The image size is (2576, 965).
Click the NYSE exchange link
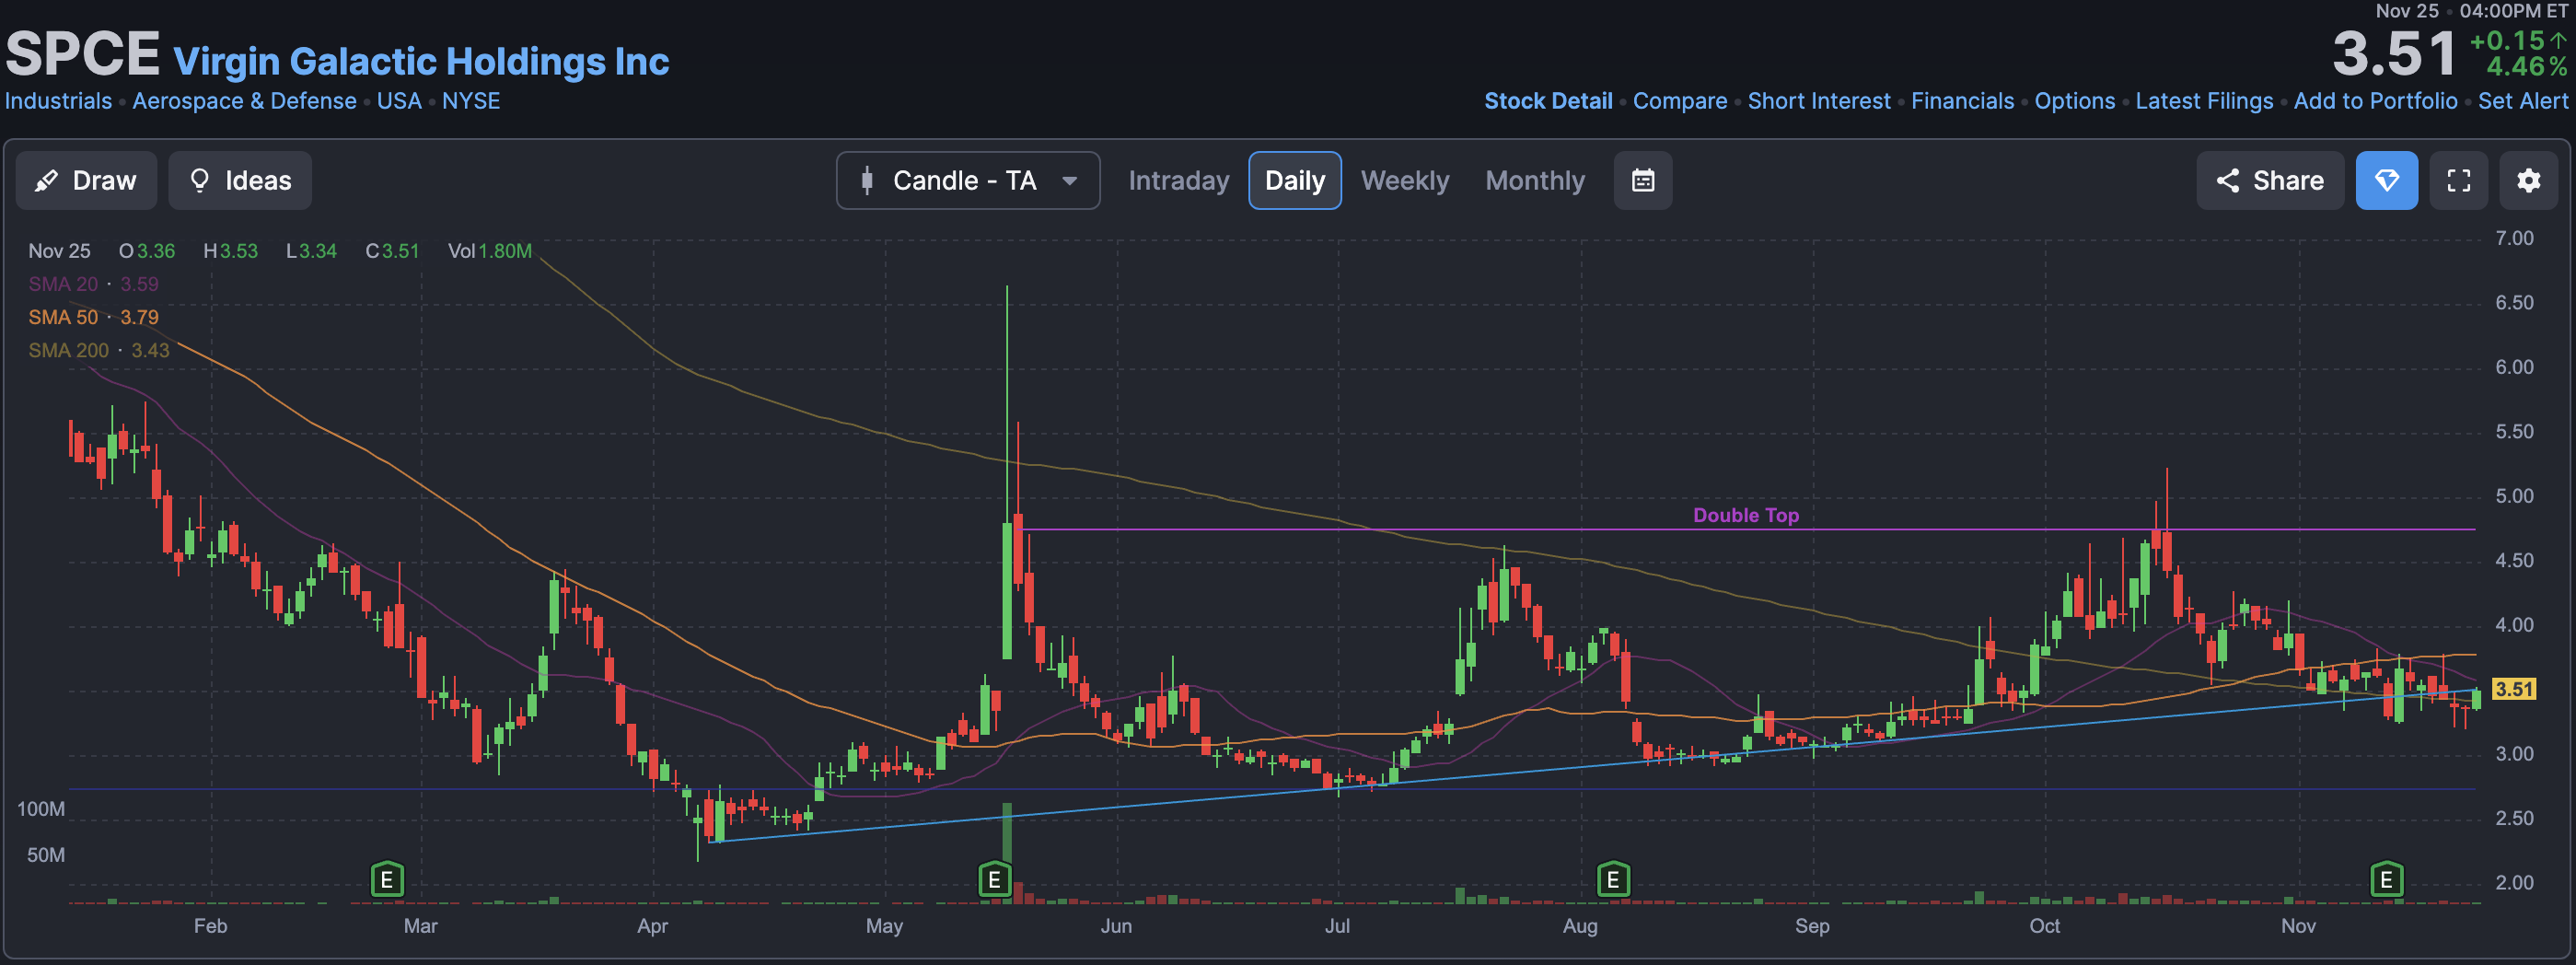[471, 101]
